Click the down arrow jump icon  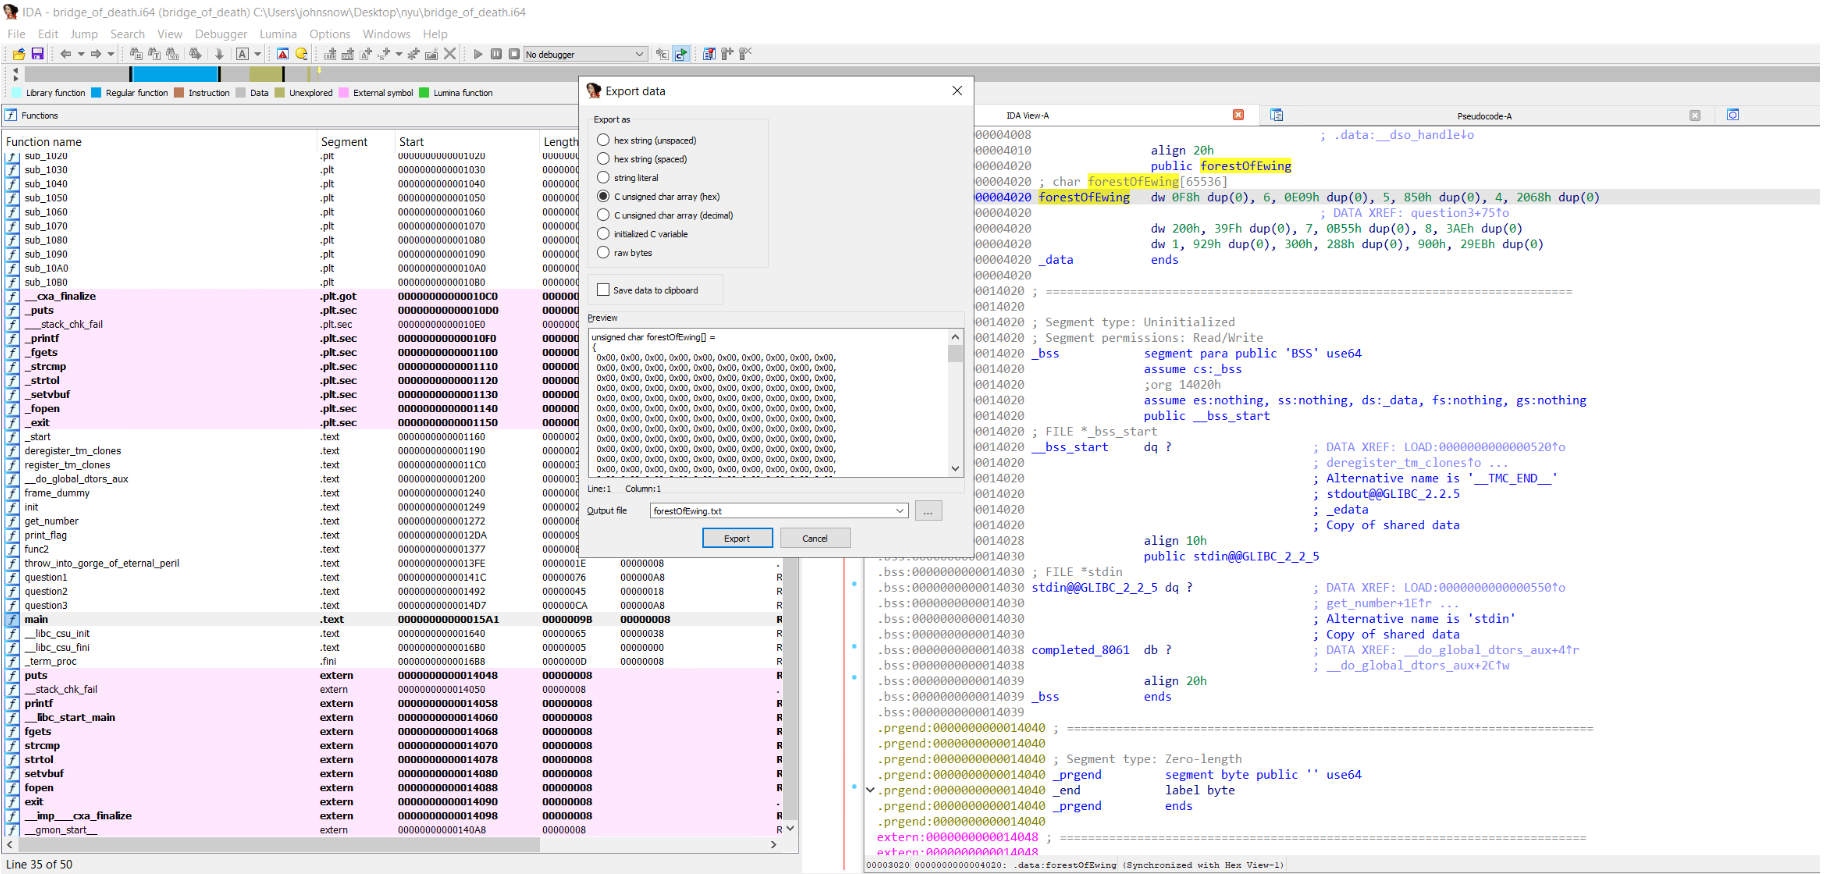(x=219, y=54)
